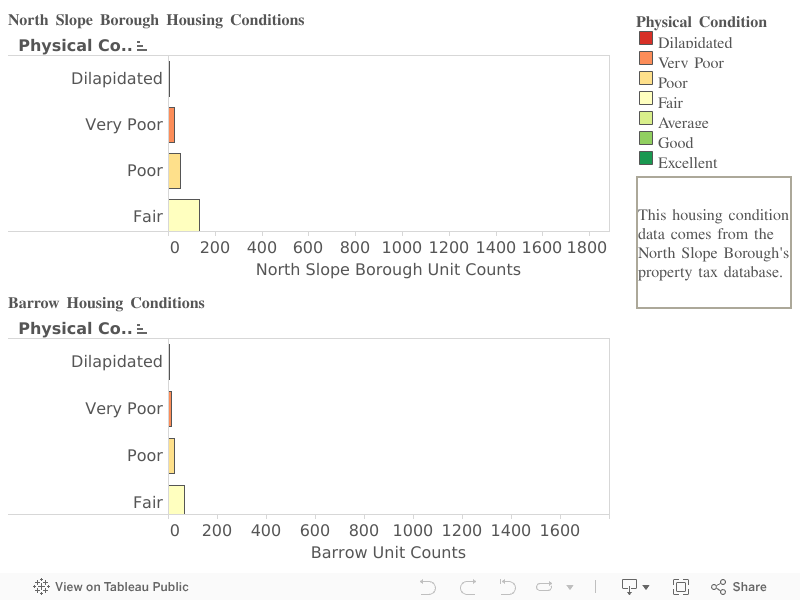Expand the refresh options dropdown arrow
Image resolution: width=800 pixels, height=600 pixels.
click(x=570, y=588)
